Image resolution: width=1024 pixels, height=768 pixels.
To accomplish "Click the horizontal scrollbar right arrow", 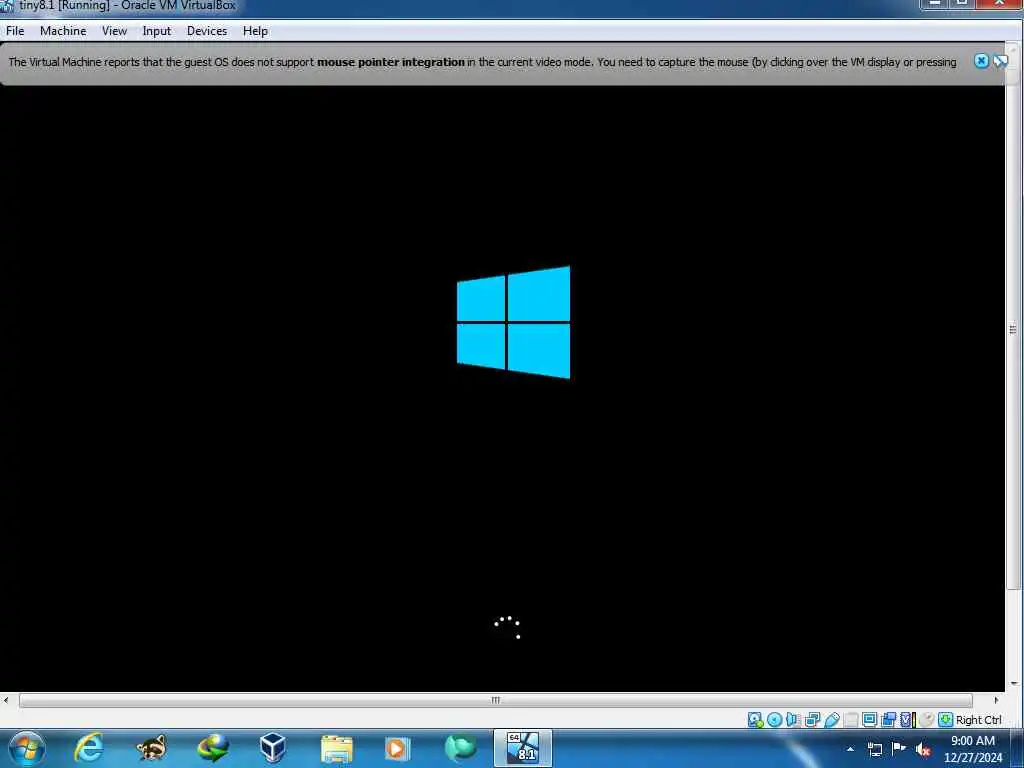I will (996, 700).
